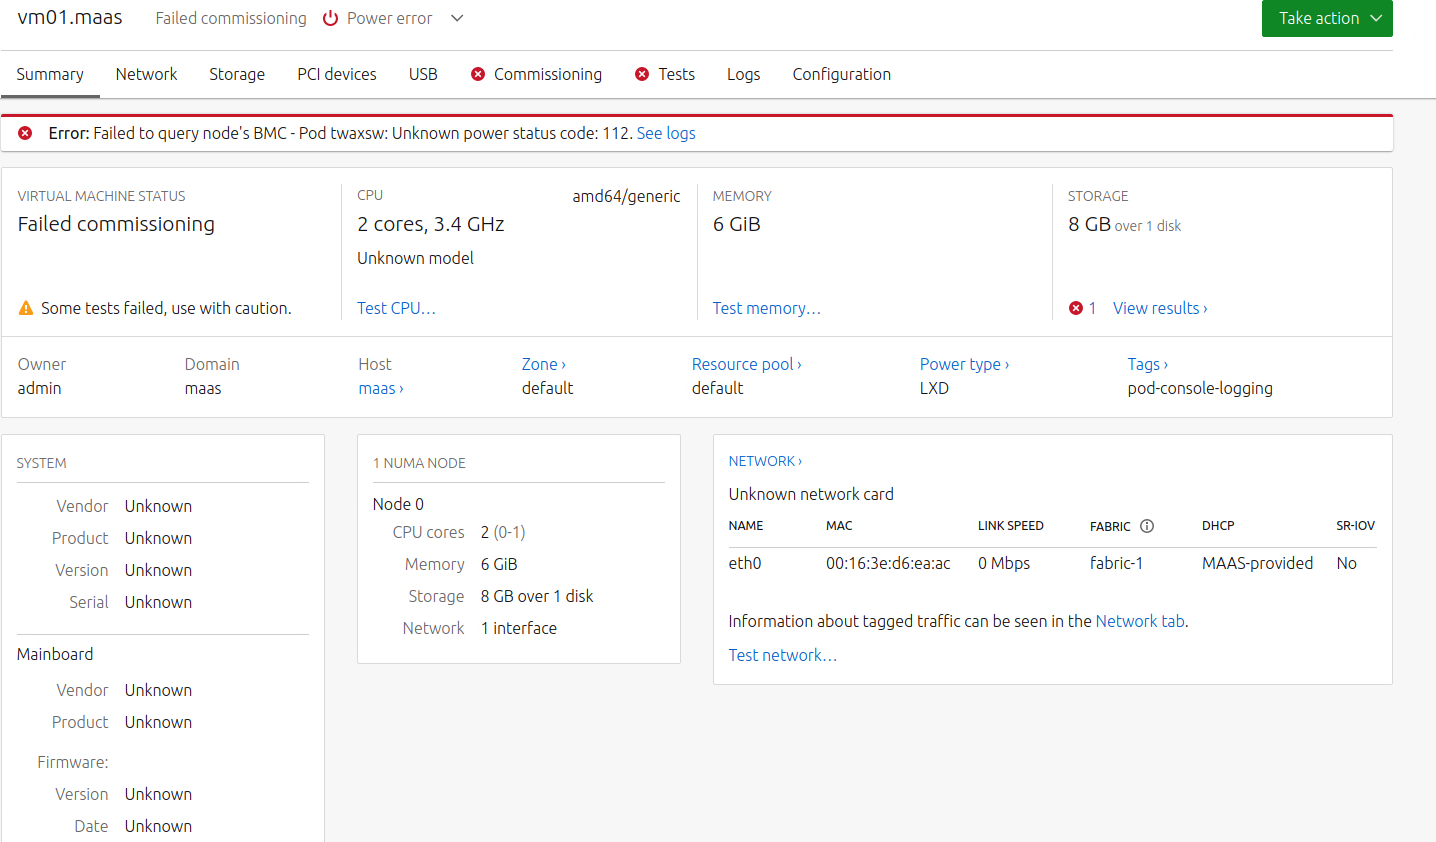Click the Test network link
This screenshot has width=1436, height=842.
pyautogui.click(x=782, y=655)
